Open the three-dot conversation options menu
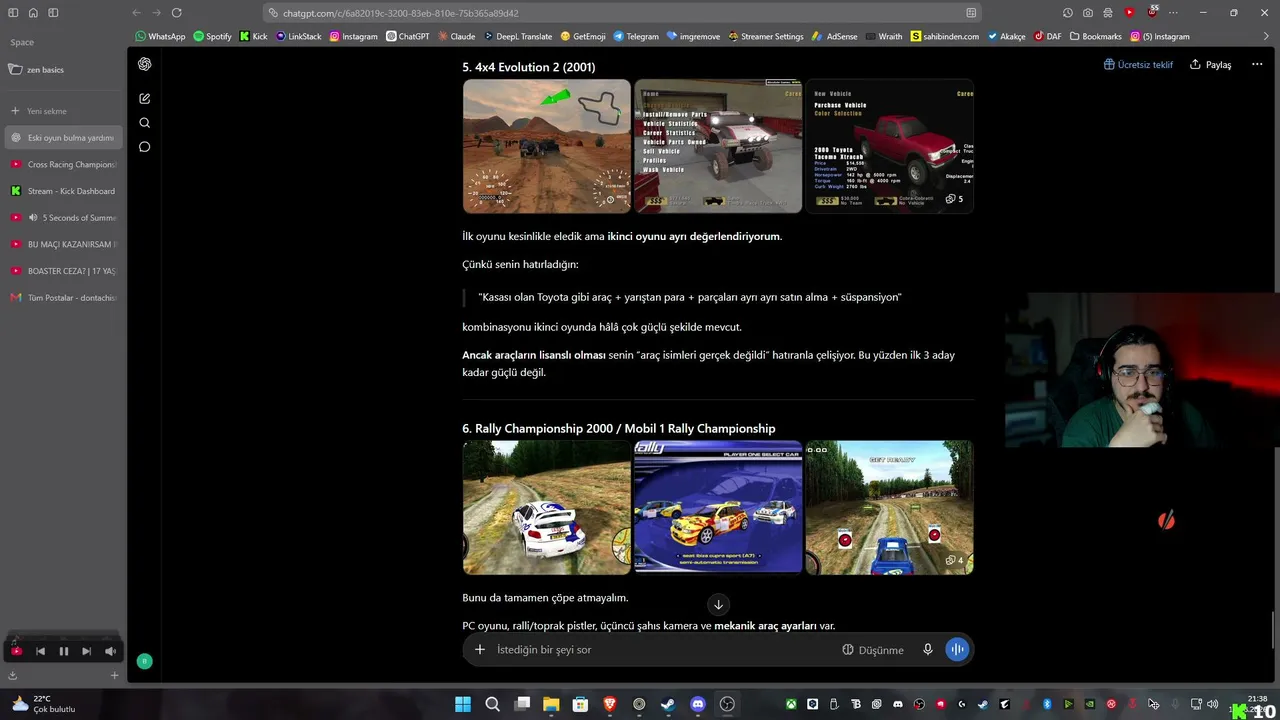The image size is (1280, 720). pyautogui.click(x=1257, y=64)
